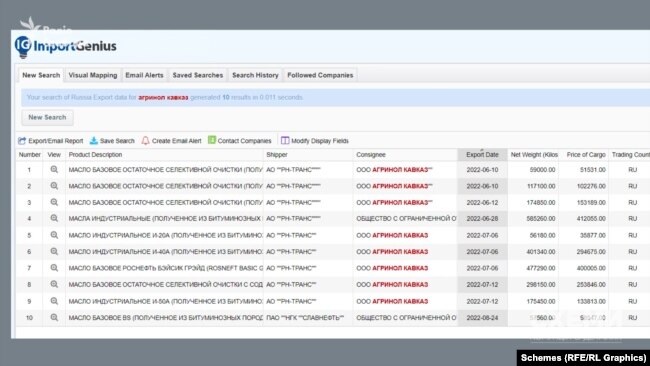
Task: Click МАСЛА ИНДУСТРИАЛЬНЫЕ description in row 4
Action: tap(165, 218)
